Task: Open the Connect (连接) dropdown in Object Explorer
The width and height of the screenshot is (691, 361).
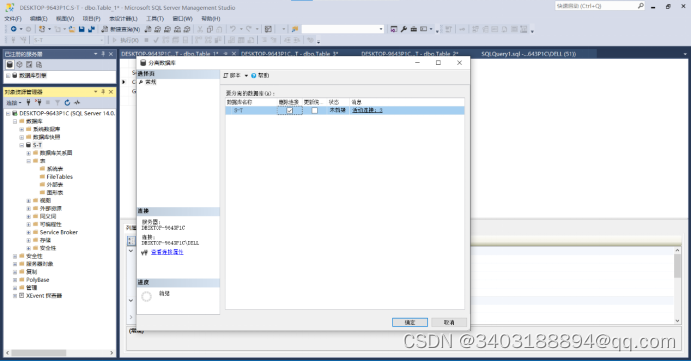Action: tap(14, 103)
